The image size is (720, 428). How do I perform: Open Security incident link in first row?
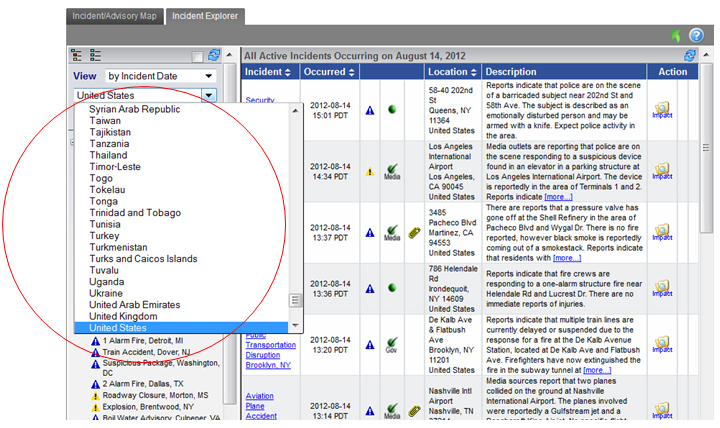(260, 100)
